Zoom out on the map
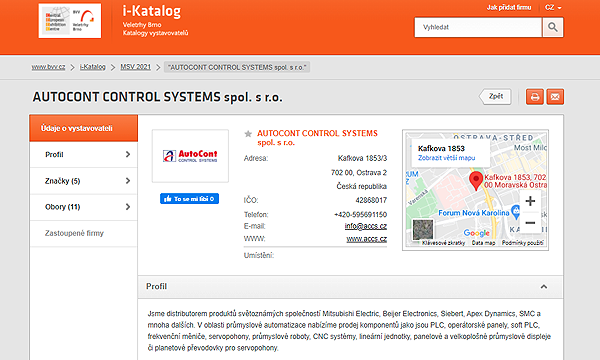 point(530,222)
